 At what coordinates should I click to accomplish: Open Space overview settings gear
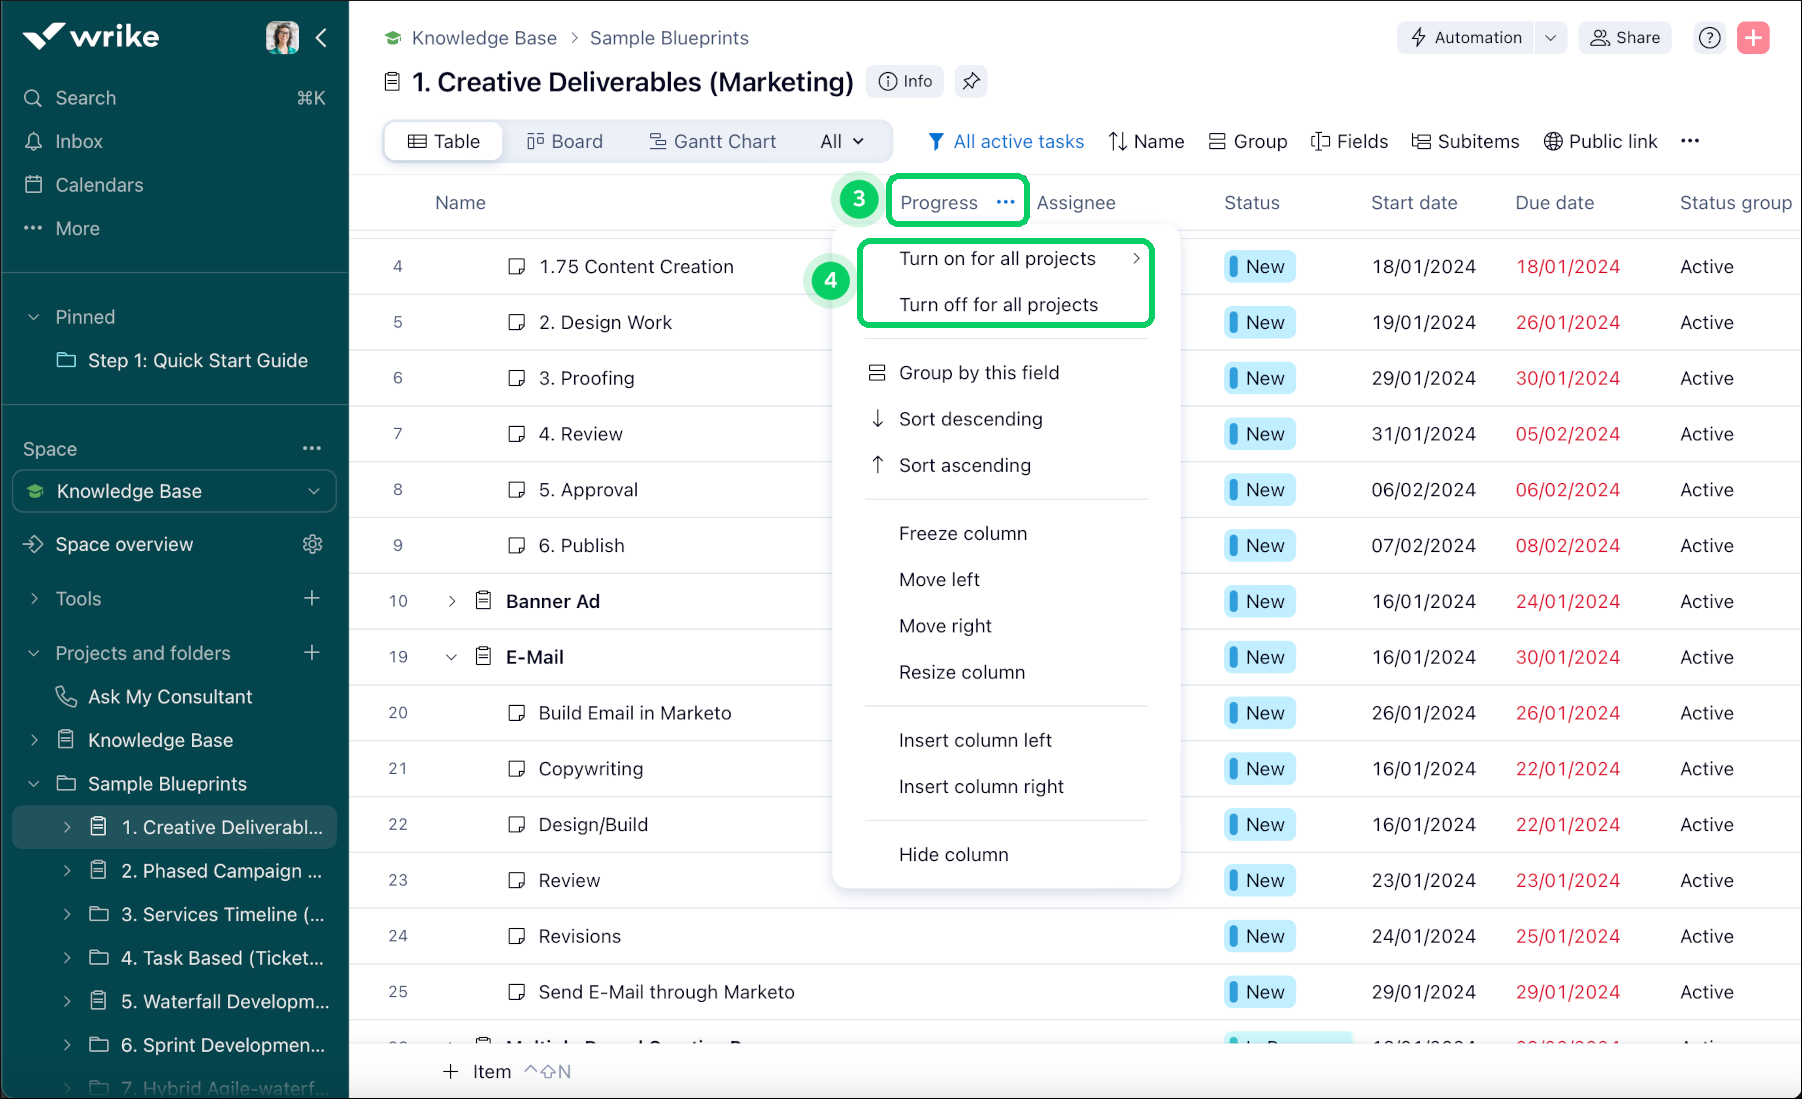coord(313,544)
